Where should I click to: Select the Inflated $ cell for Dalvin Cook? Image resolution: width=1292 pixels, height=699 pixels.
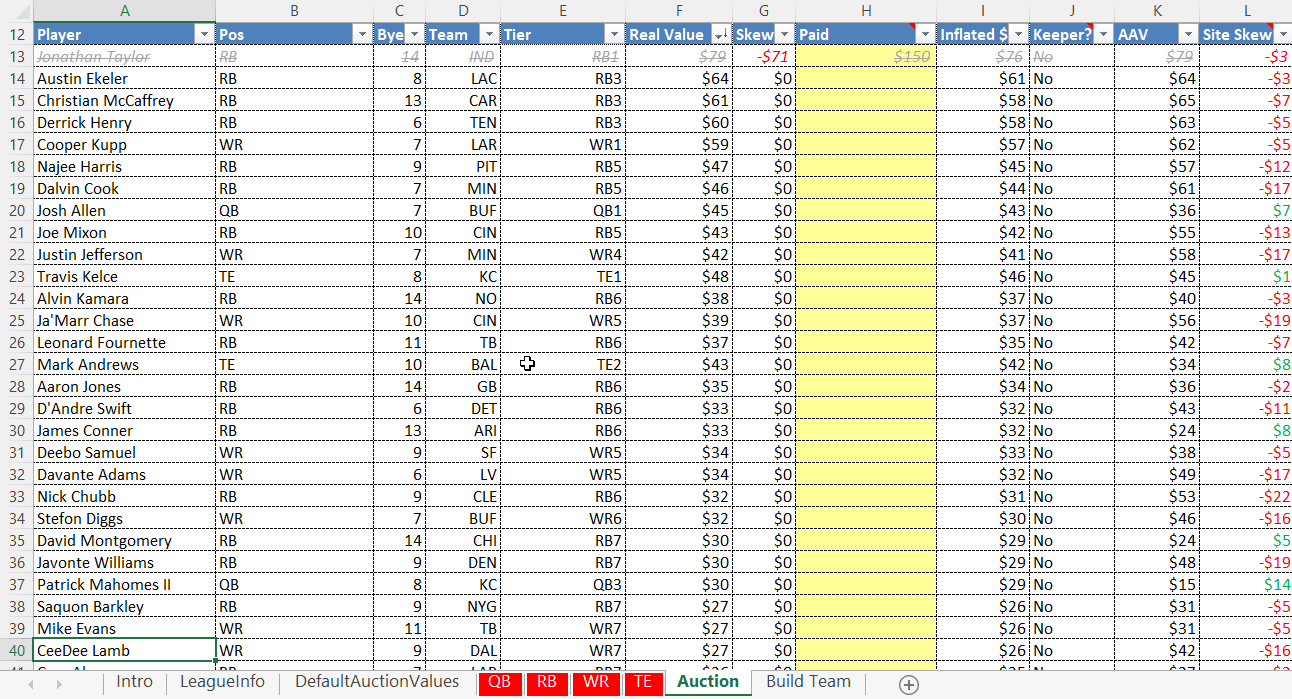(983, 188)
